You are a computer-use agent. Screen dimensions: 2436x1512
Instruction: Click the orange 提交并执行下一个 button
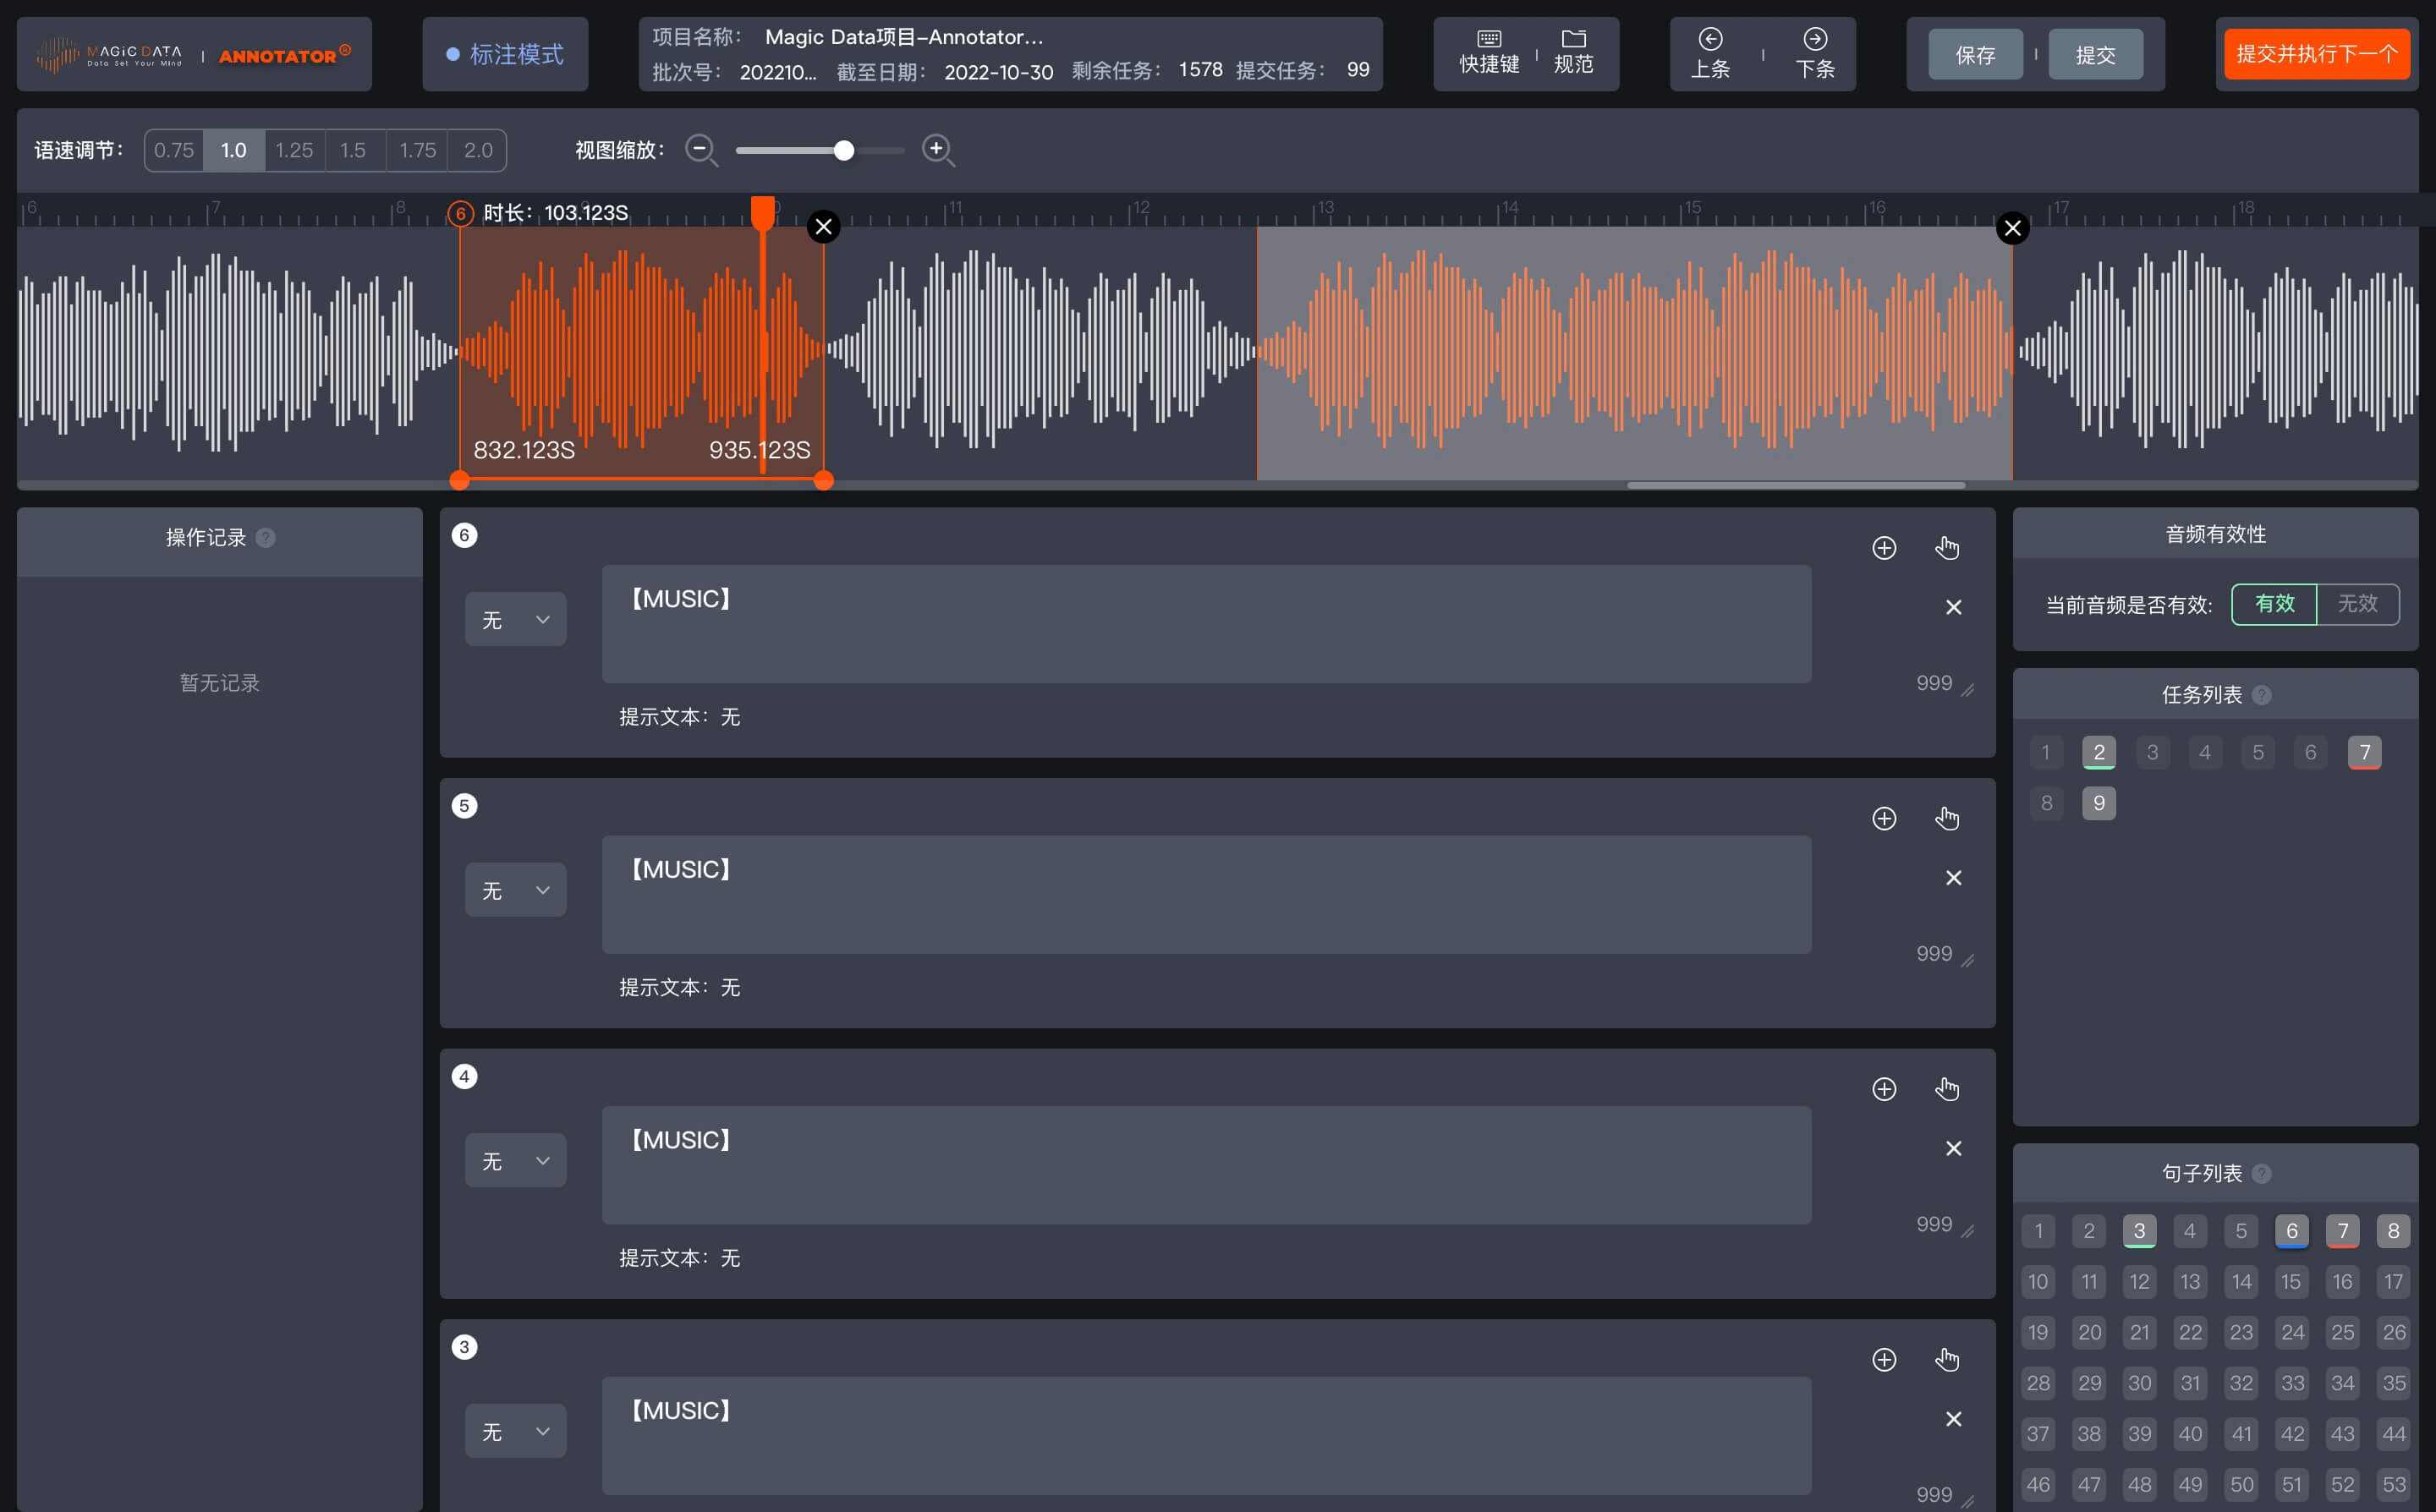pos(2316,54)
